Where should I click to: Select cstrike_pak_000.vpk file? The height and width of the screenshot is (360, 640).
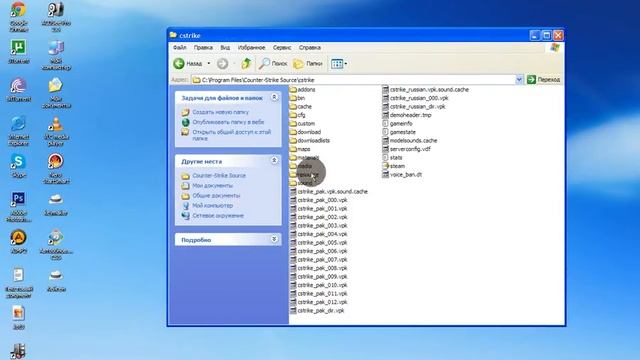pos(319,200)
